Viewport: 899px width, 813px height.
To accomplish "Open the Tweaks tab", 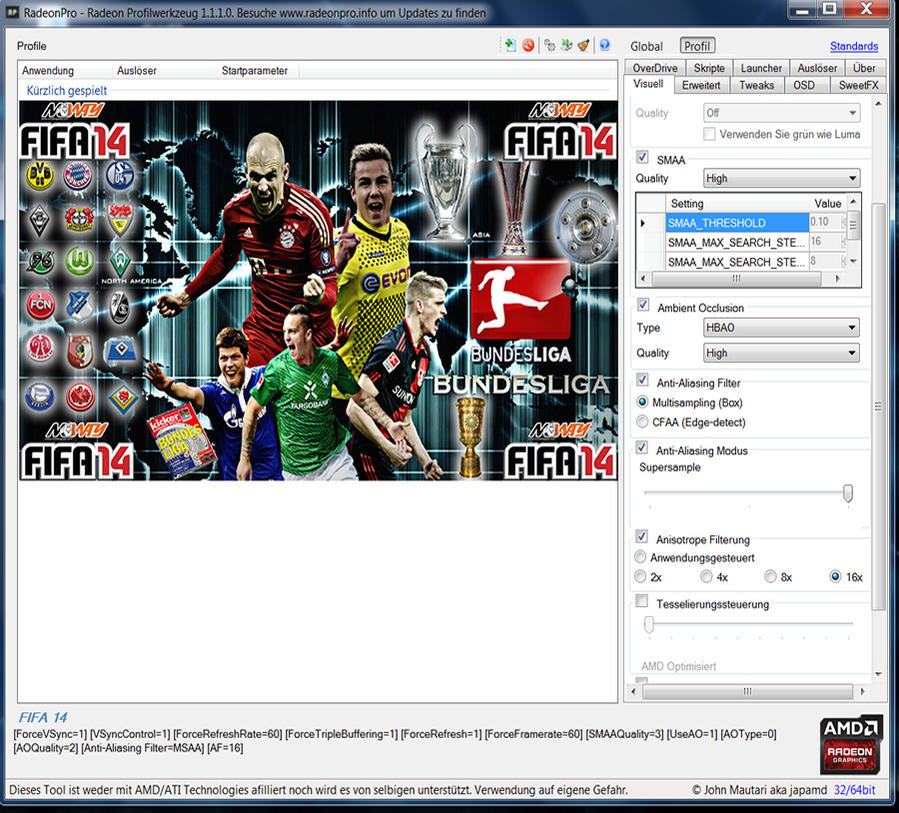I will [756, 85].
